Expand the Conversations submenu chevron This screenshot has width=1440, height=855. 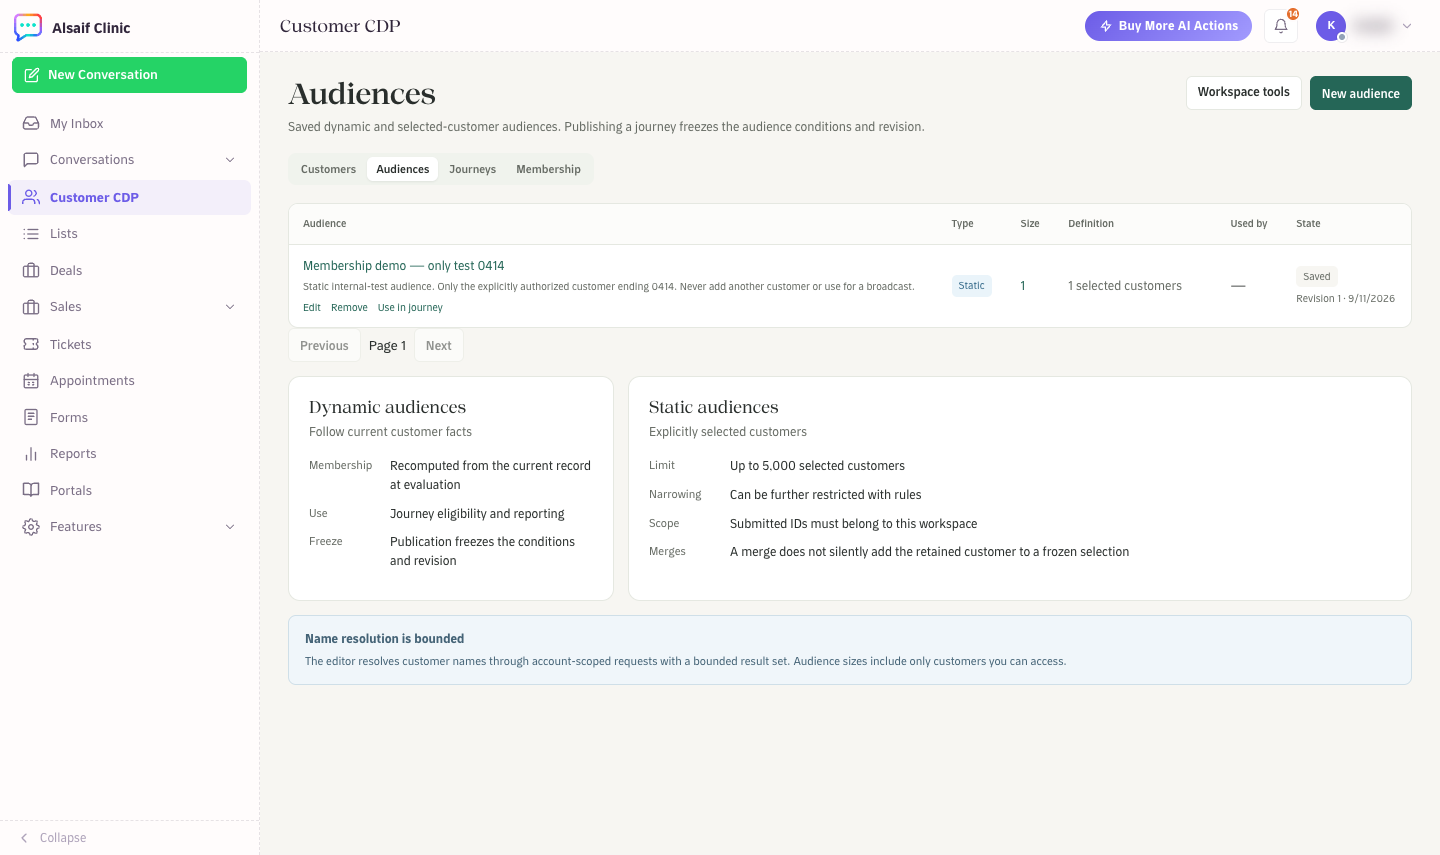[x=230, y=160]
